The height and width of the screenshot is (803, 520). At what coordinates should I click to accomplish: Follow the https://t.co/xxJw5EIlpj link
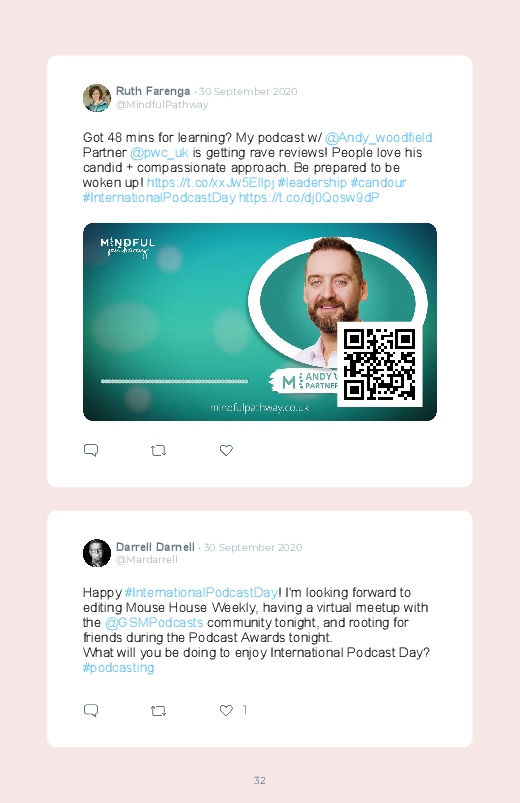211,183
